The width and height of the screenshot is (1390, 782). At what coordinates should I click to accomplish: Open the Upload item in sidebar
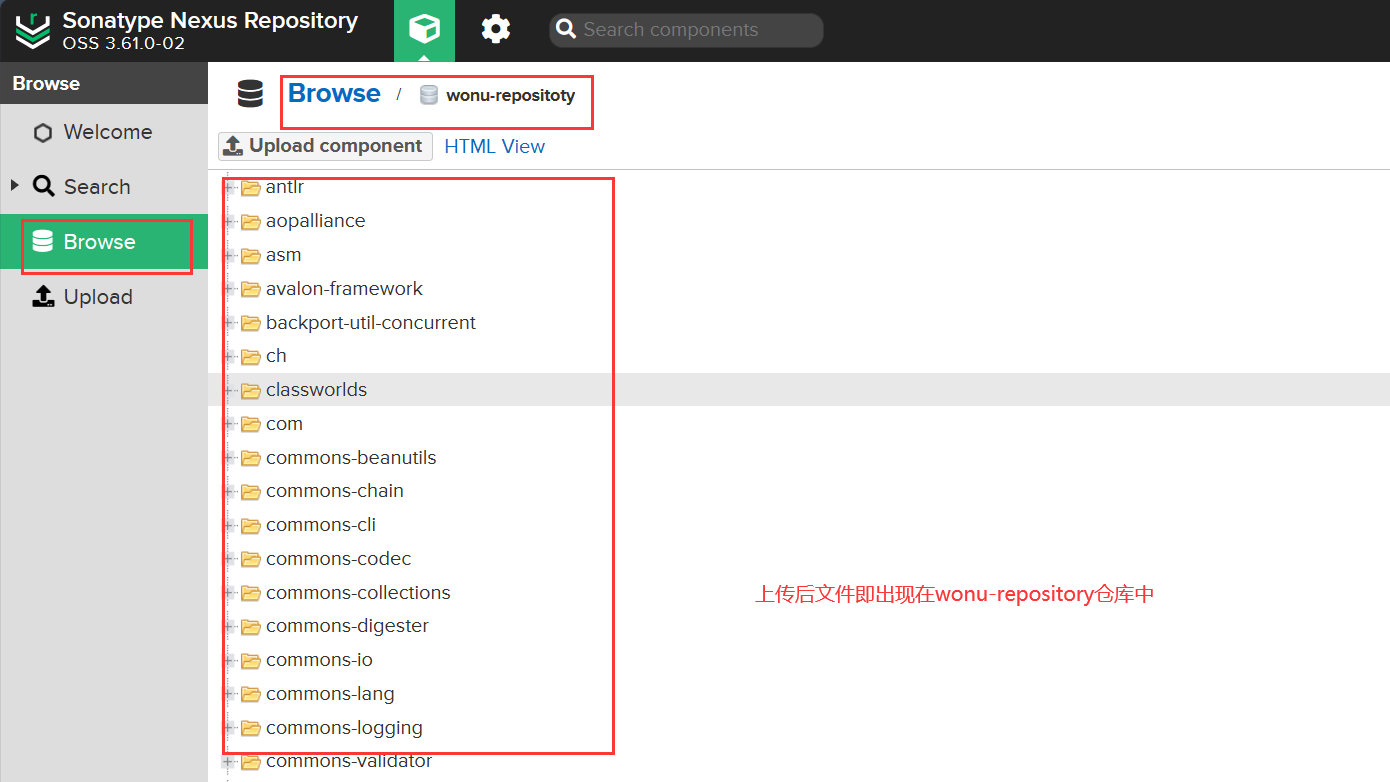coord(104,297)
